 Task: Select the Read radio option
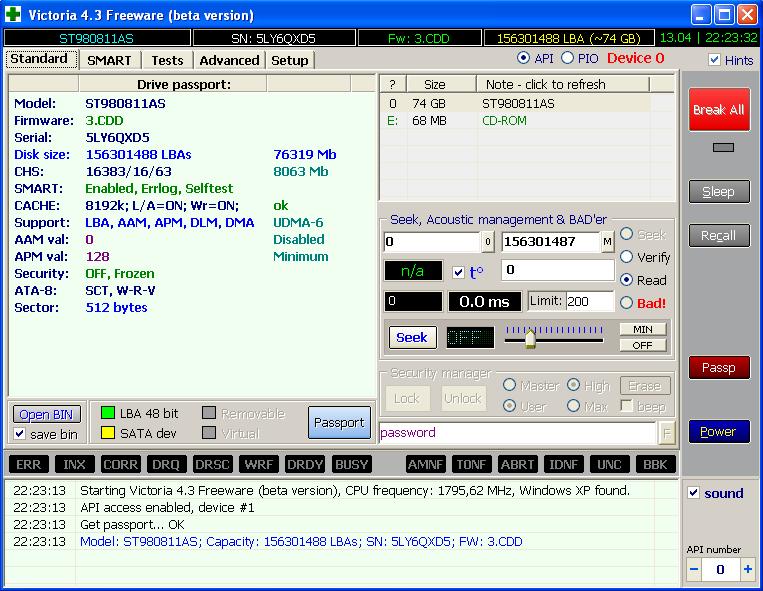(x=626, y=280)
